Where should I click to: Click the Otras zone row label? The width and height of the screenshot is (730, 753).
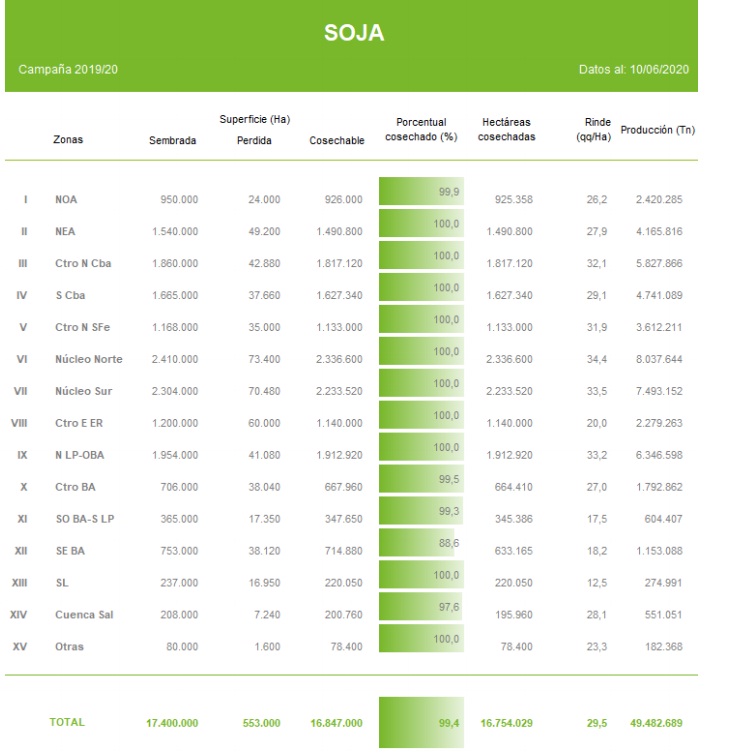pyautogui.click(x=69, y=647)
